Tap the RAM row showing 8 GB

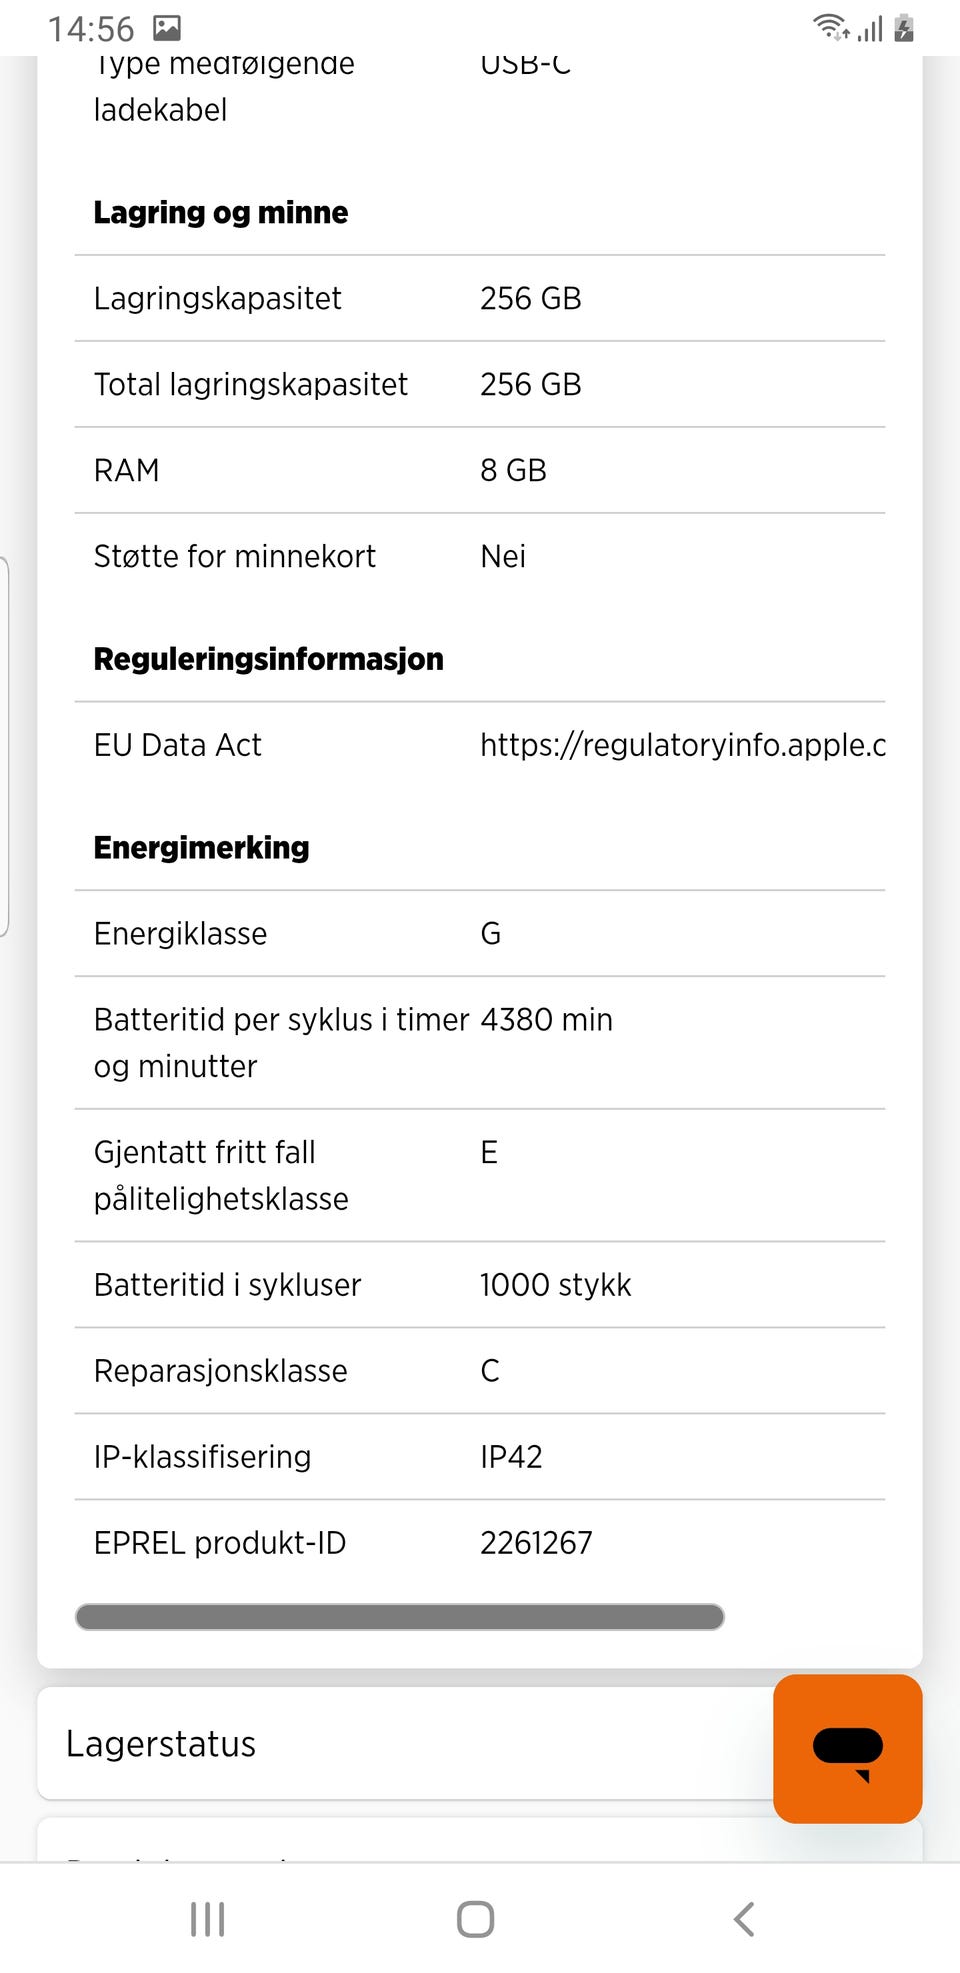(x=480, y=471)
